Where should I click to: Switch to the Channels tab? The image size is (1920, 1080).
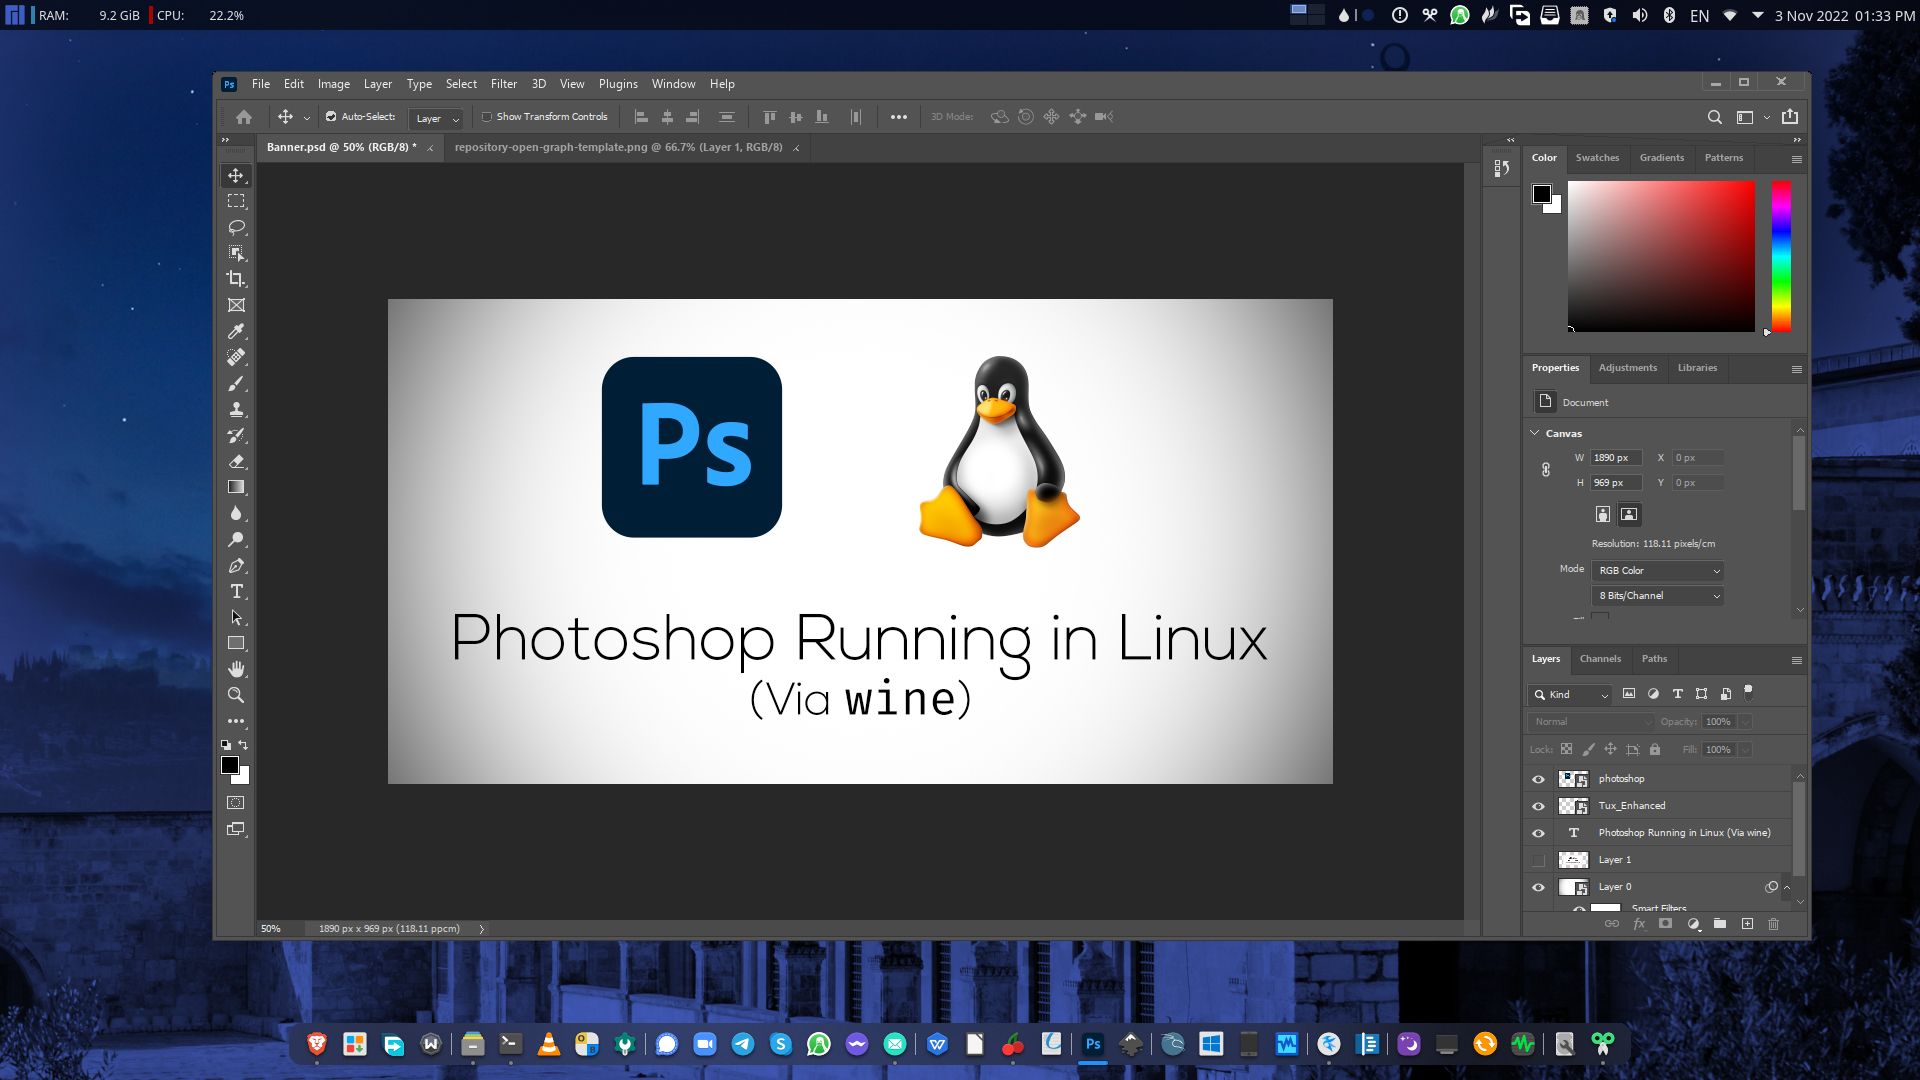click(1601, 659)
